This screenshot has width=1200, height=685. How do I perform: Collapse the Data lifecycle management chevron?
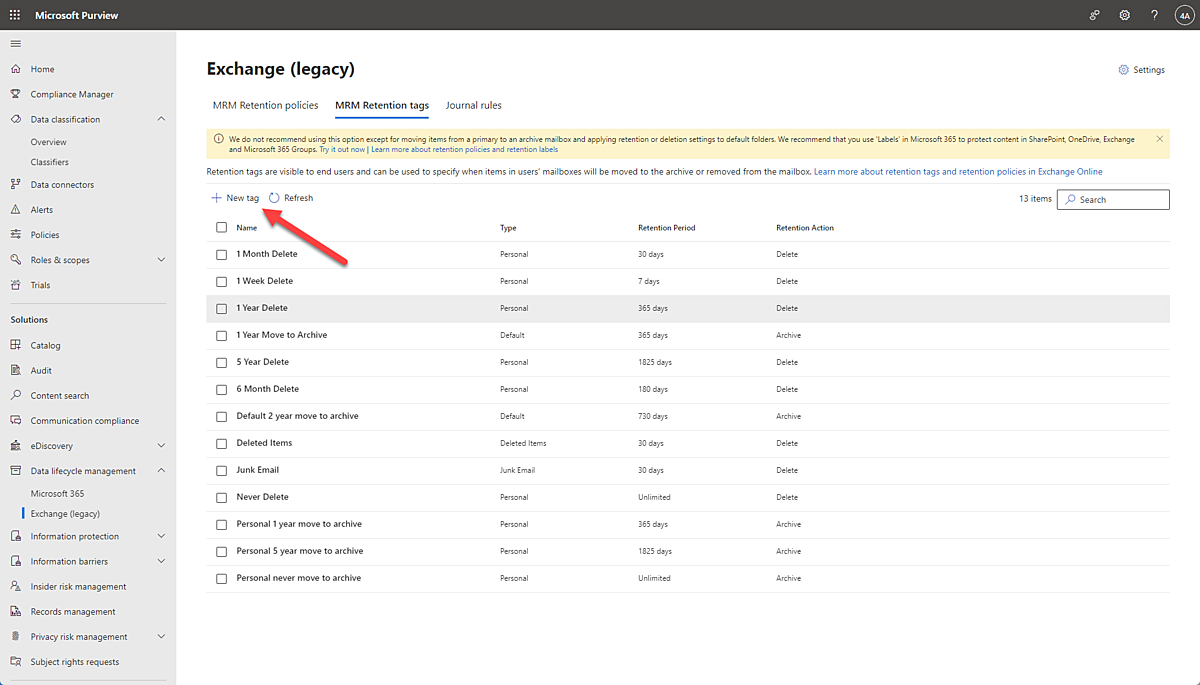pos(162,471)
